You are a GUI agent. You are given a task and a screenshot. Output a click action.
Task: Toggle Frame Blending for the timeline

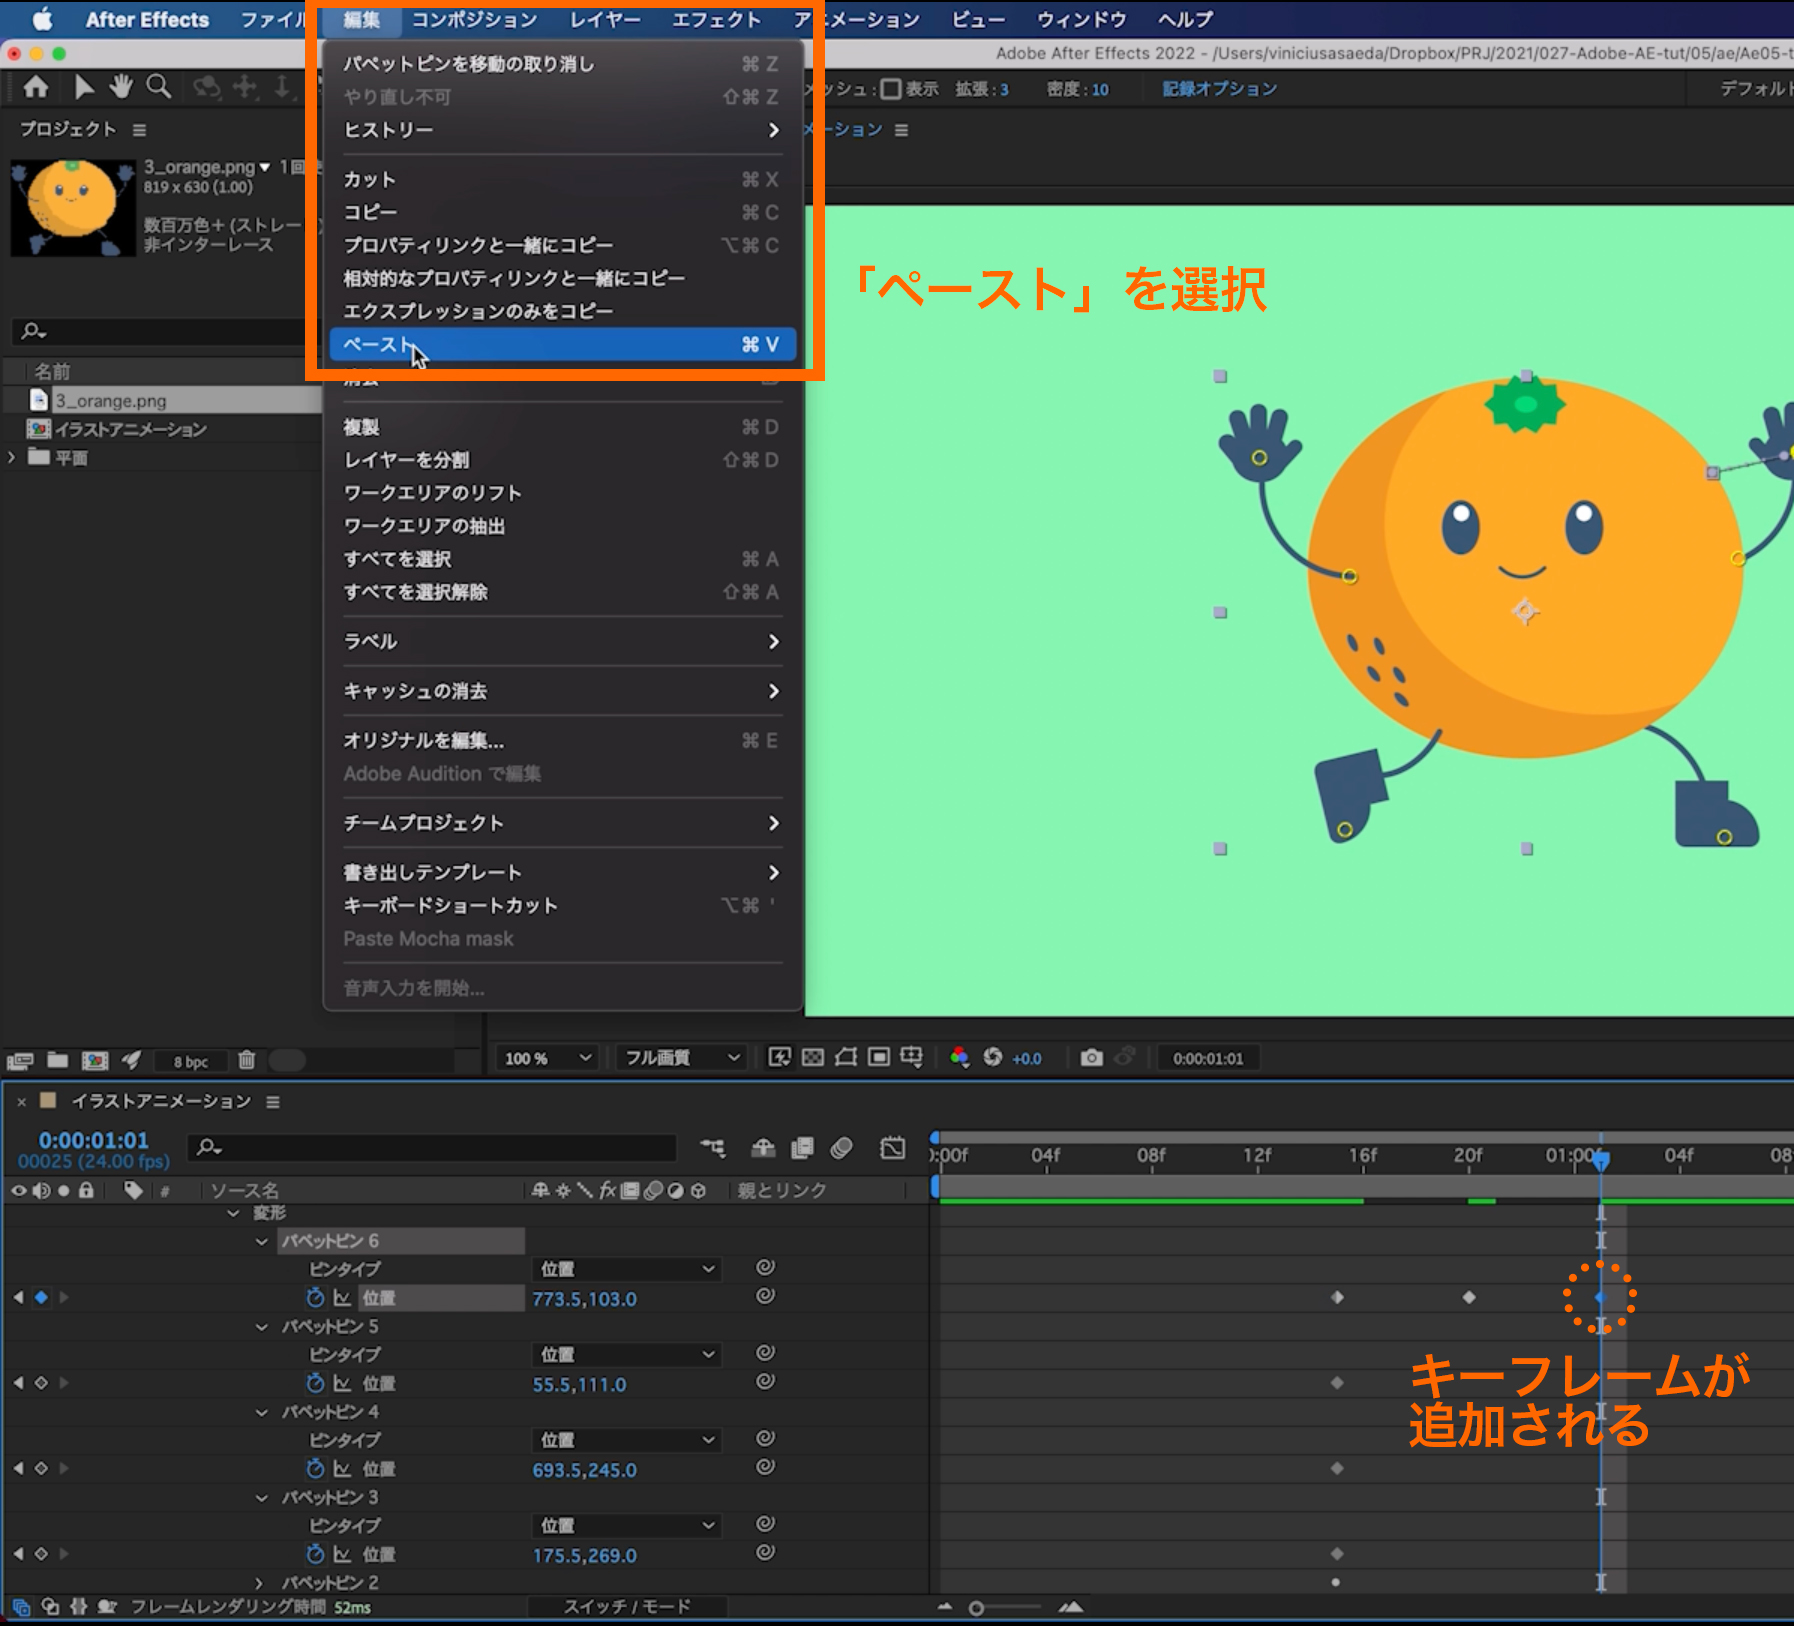802,1148
